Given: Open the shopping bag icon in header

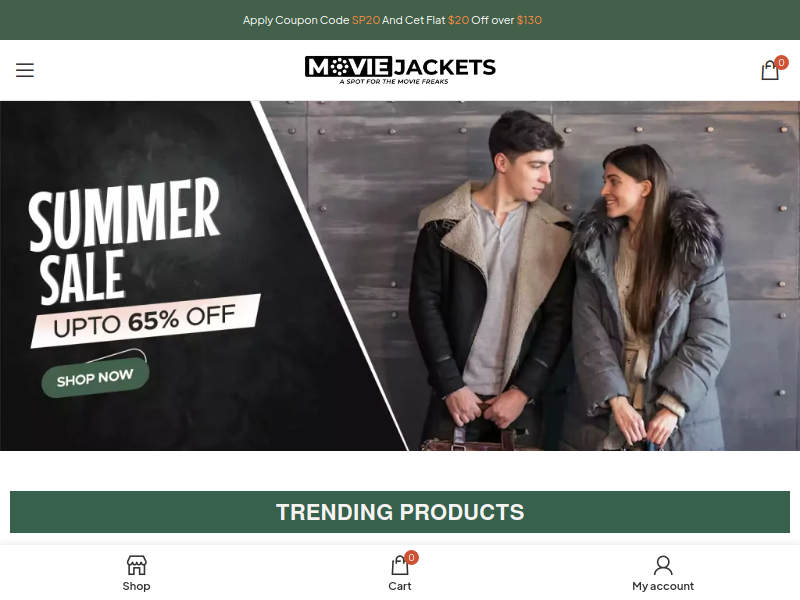Looking at the screenshot, I should pos(770,70).
